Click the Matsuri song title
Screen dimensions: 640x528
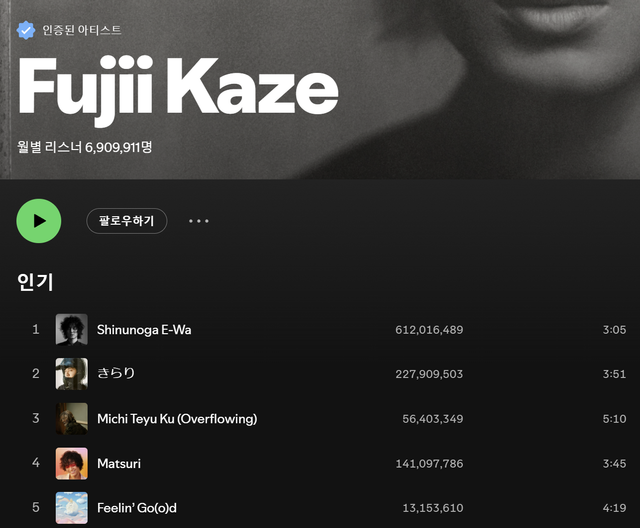[119, 464]
